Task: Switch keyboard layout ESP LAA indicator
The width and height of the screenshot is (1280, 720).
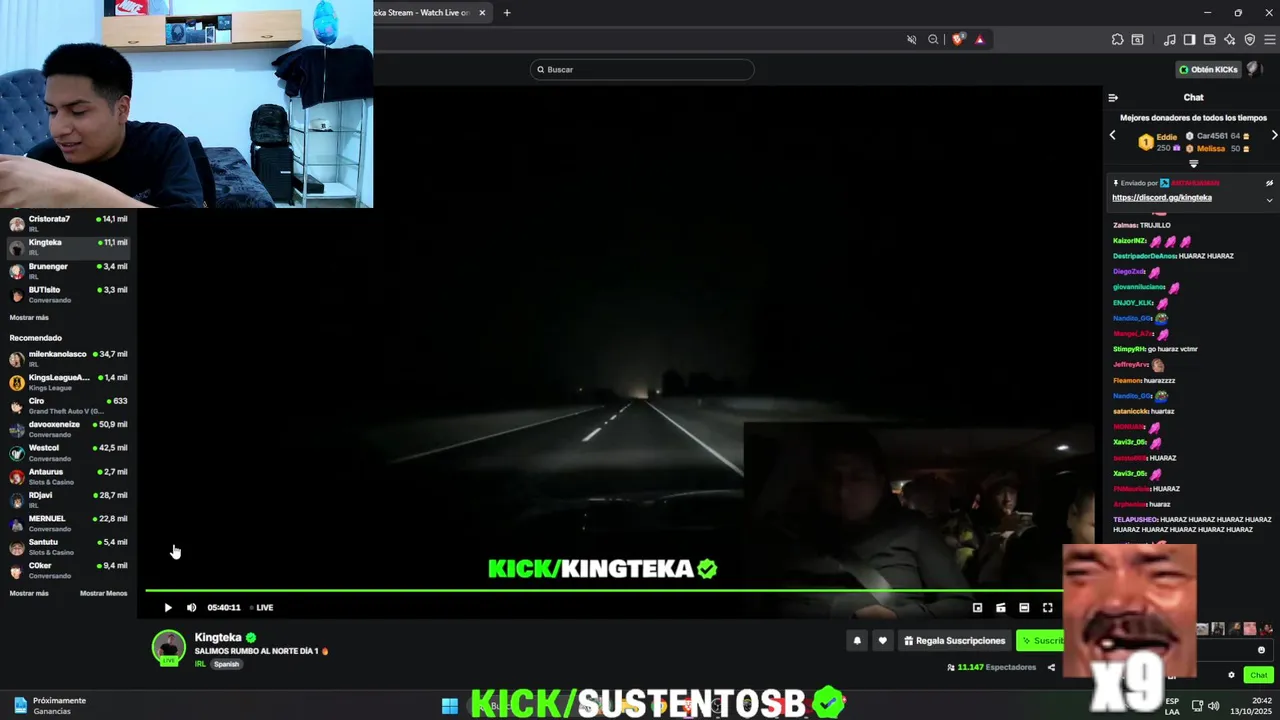Action: point(1172,705)
